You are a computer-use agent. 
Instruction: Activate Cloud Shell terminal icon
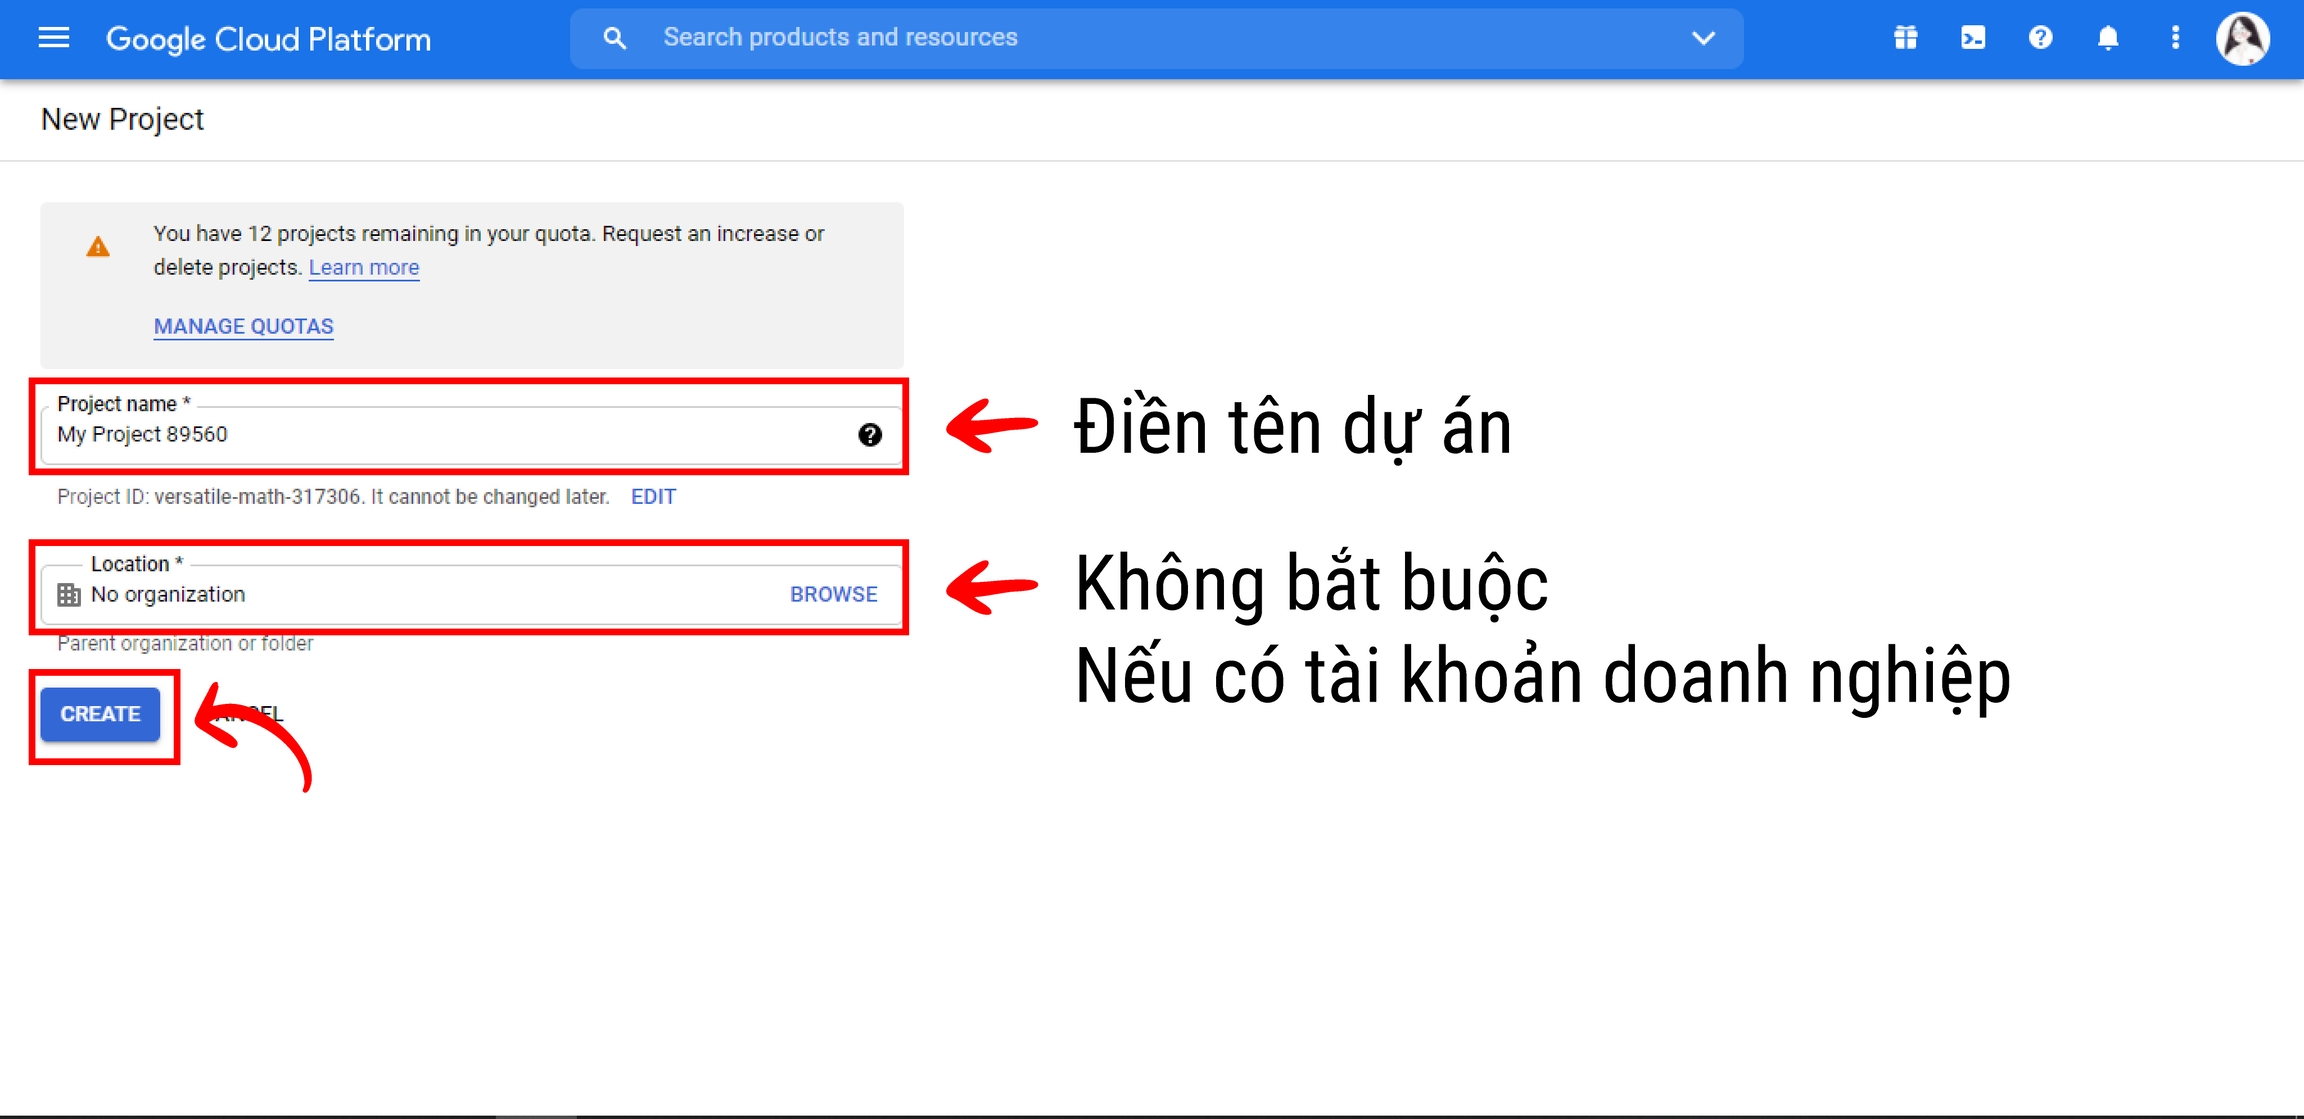point(1972,38)
